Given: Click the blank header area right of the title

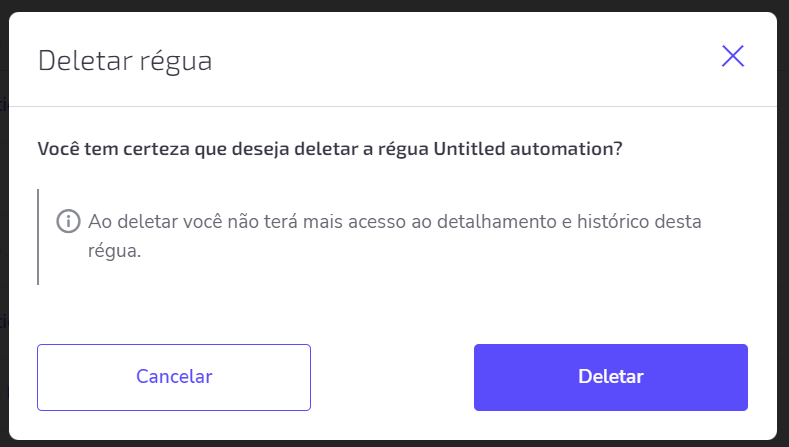Looking at the screenshot, I should pos(463,59).
